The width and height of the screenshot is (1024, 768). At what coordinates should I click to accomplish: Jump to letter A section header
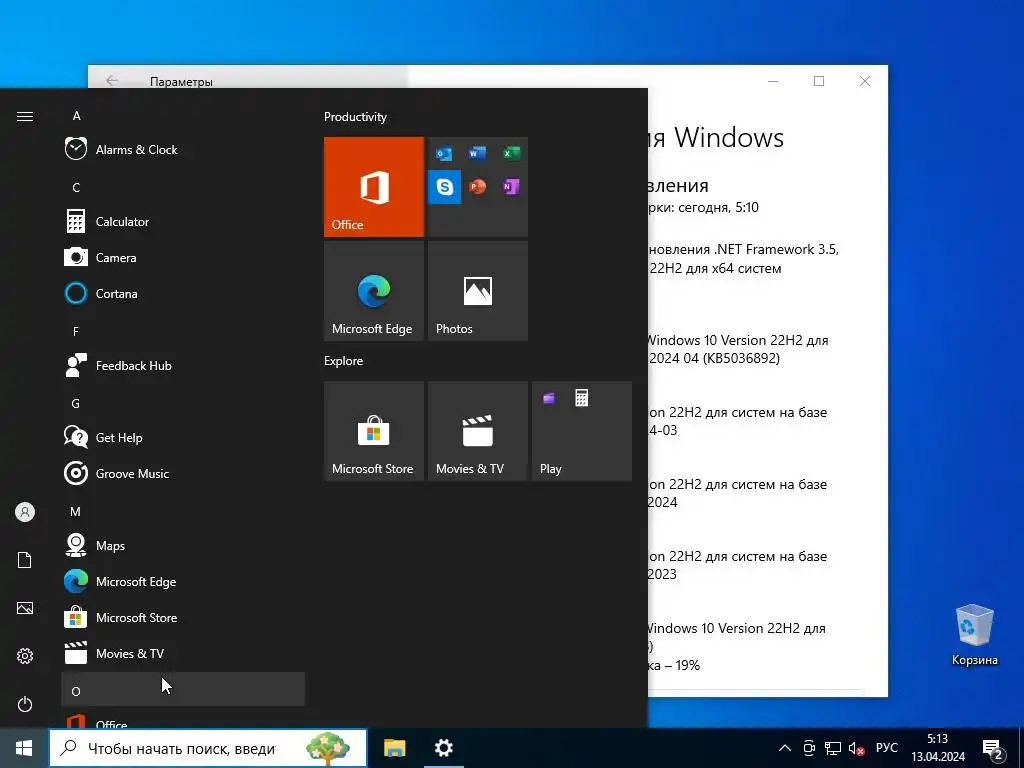pyautogui.click(x=183, y=116)
